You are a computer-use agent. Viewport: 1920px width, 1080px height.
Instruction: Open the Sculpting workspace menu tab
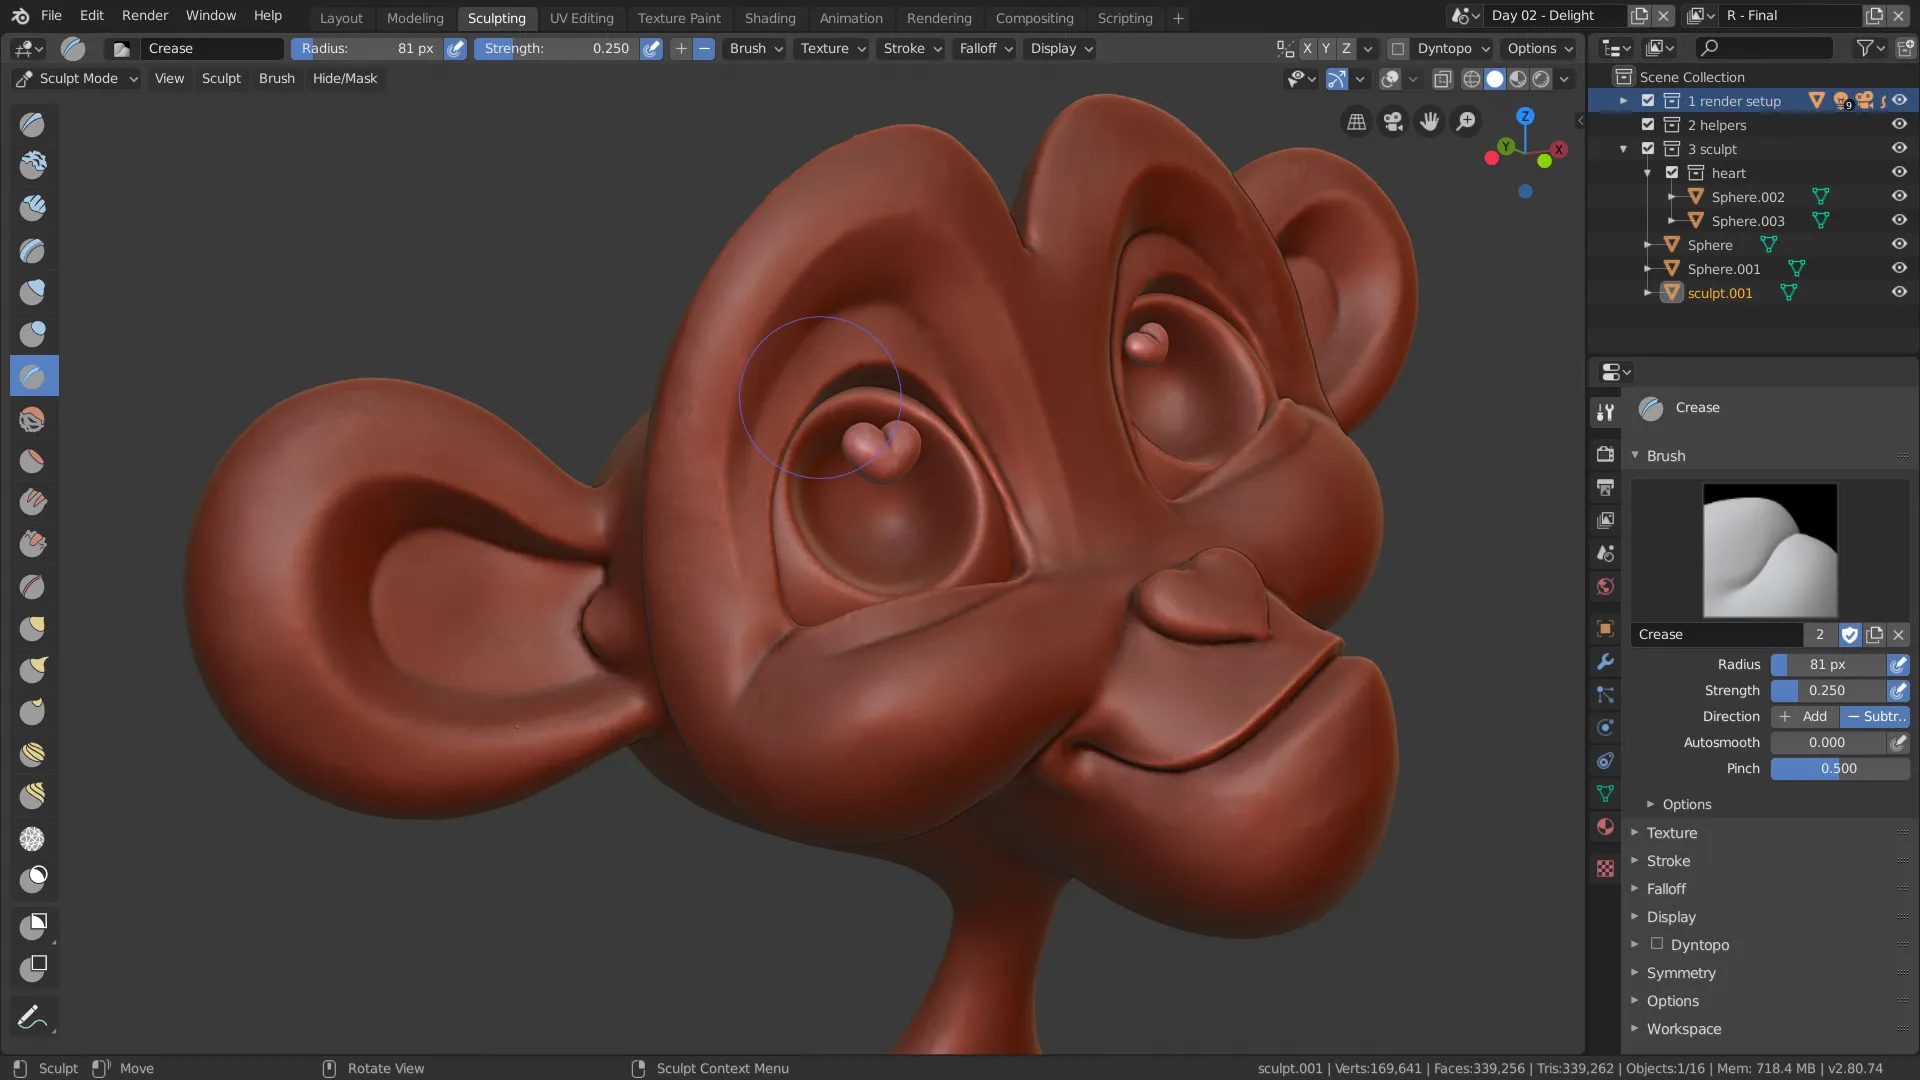tap(497, 17)
